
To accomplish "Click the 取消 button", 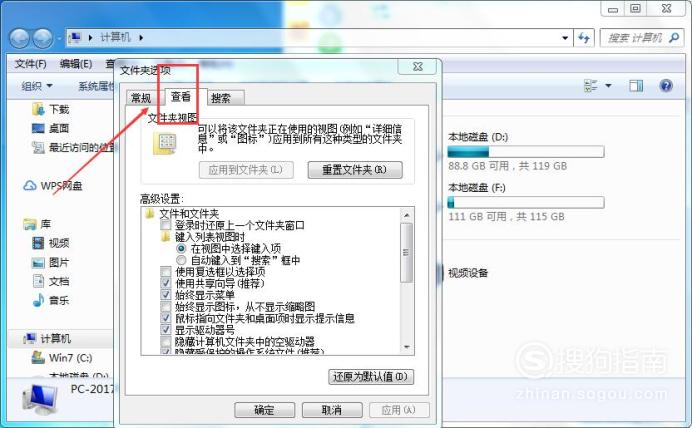I will [x=332, y=410].
